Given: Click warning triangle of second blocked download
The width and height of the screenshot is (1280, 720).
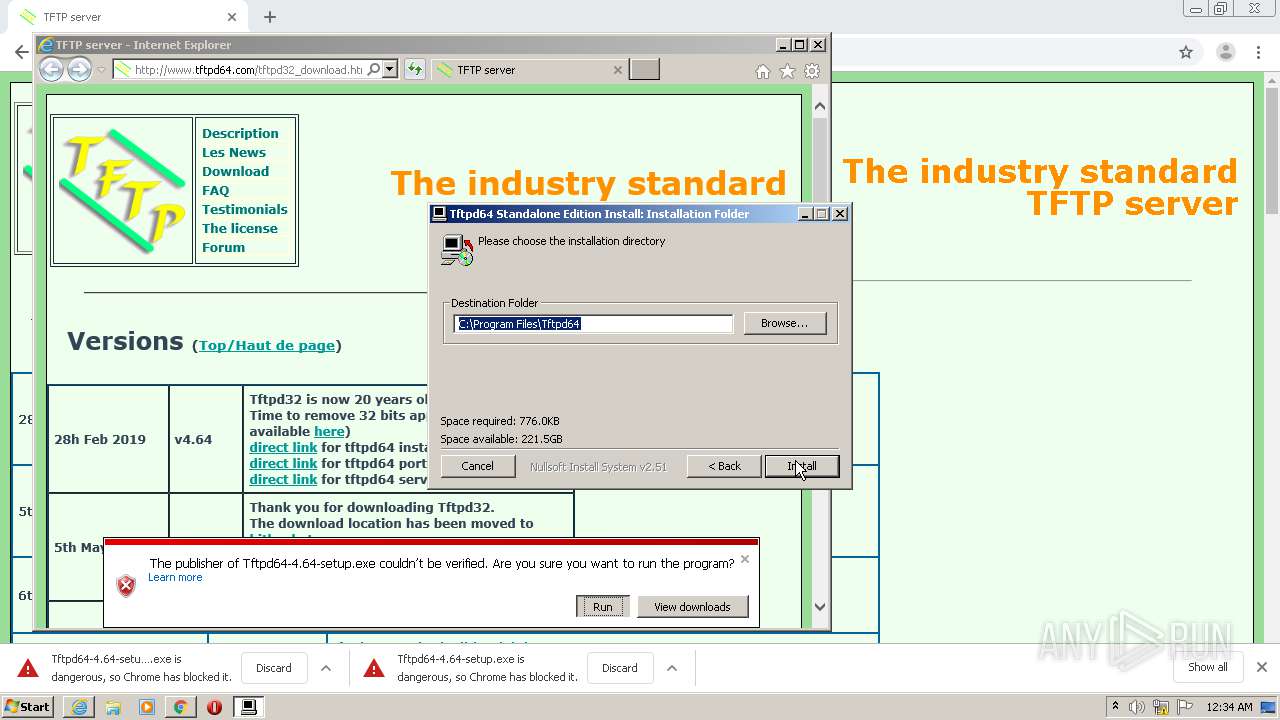Looking at the screenshot, I should click(373, 668).
